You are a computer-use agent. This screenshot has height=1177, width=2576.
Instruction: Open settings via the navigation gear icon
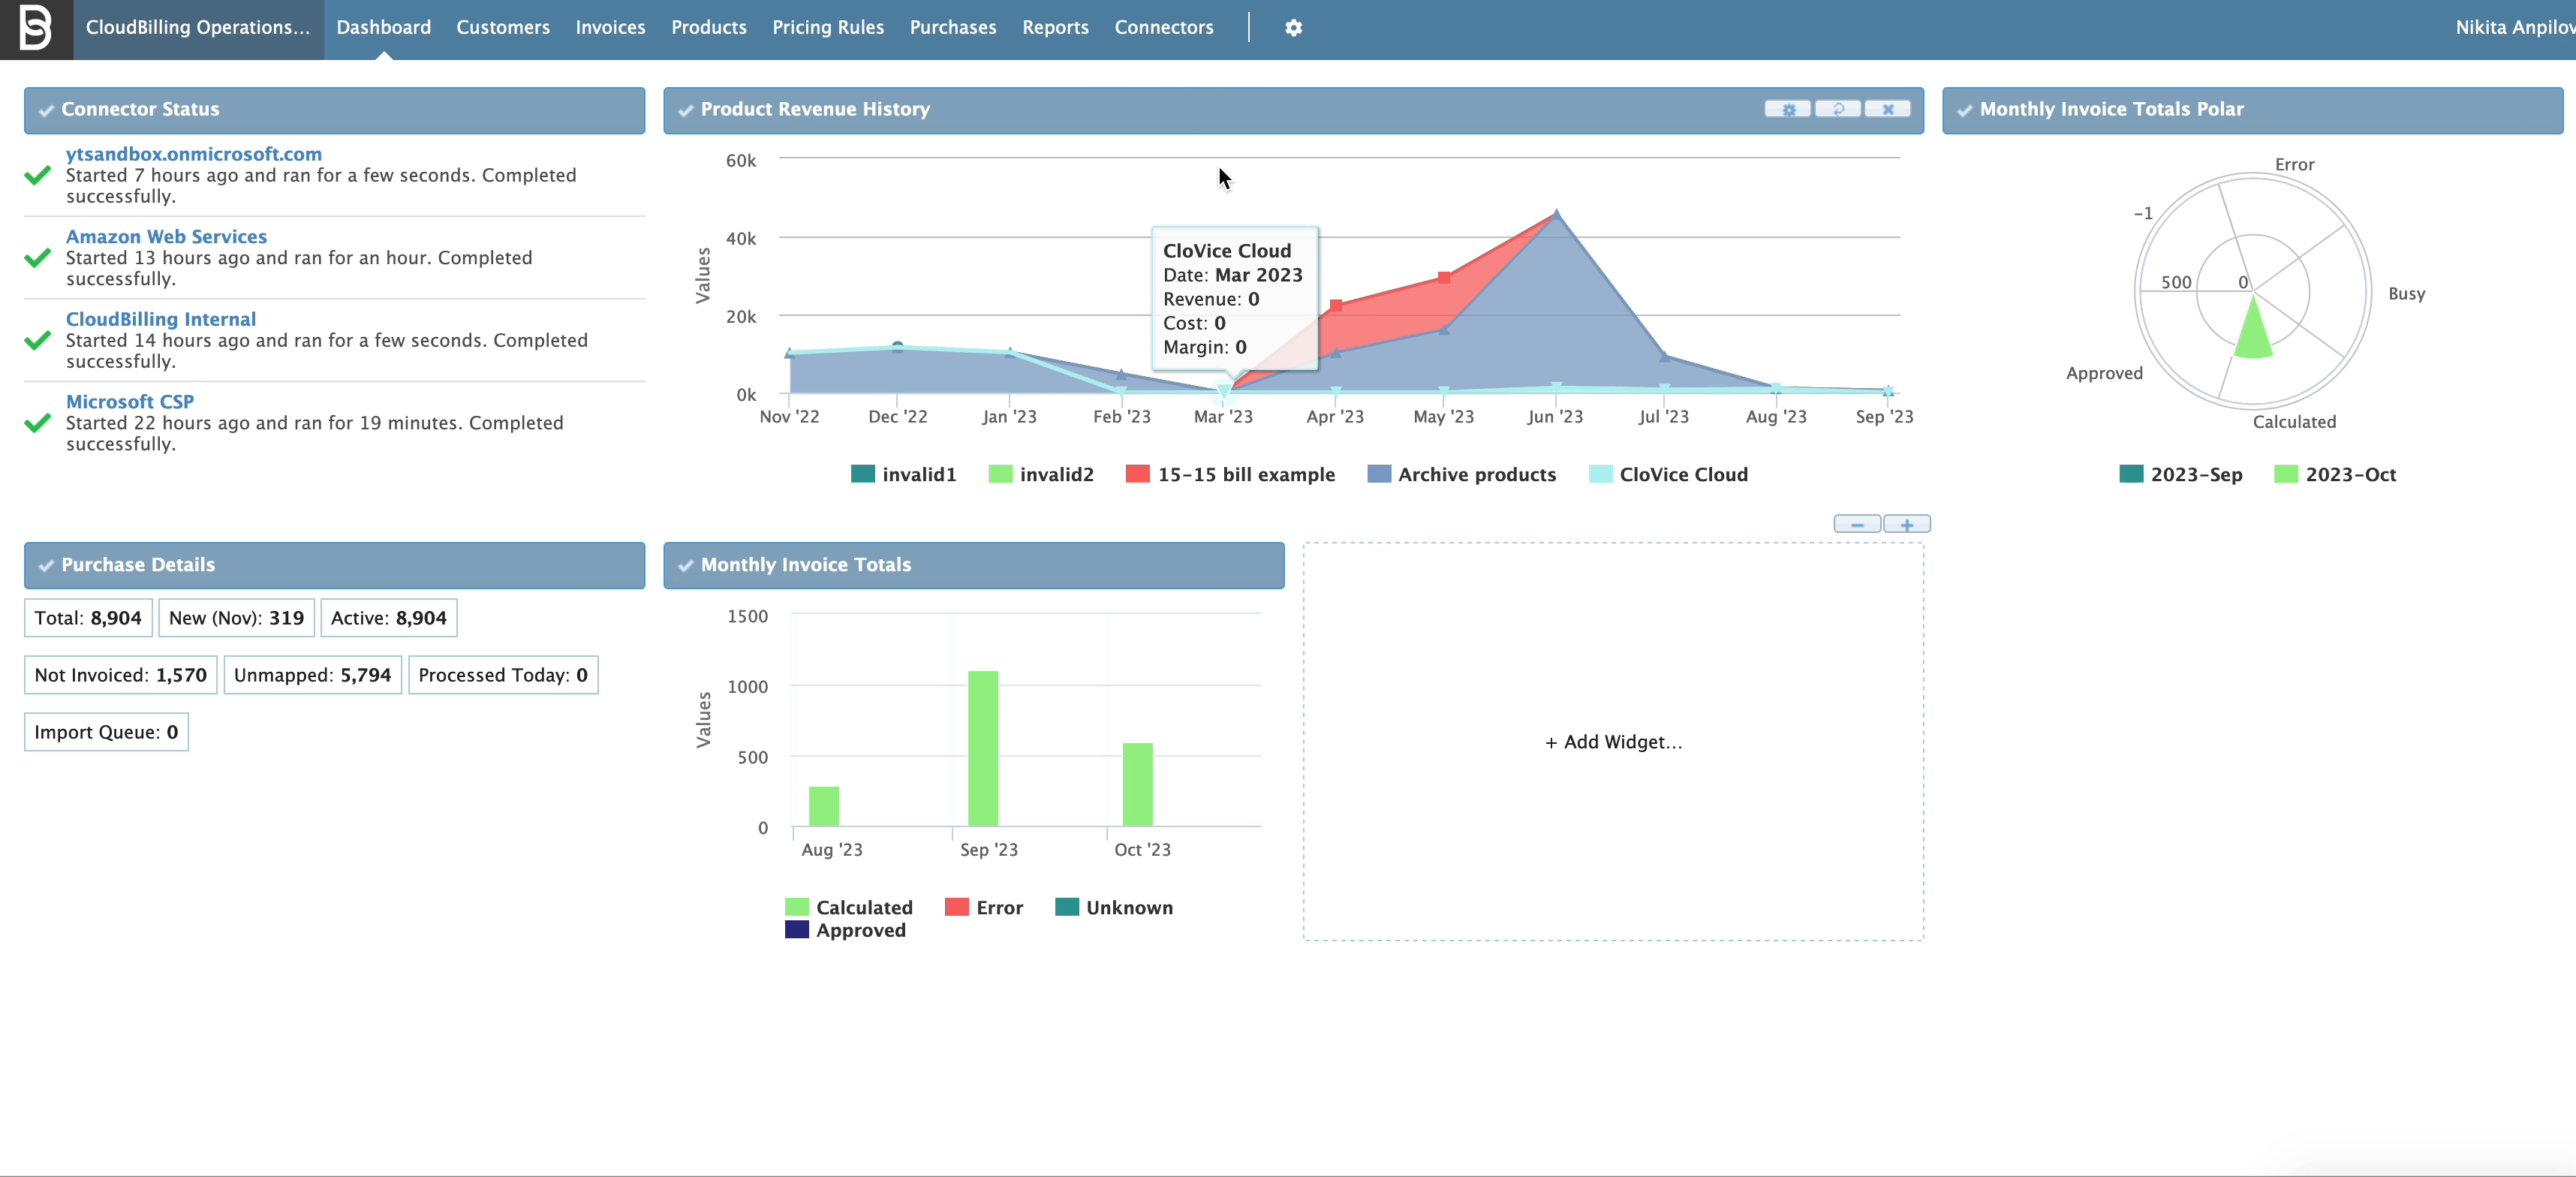point(1293,27)
